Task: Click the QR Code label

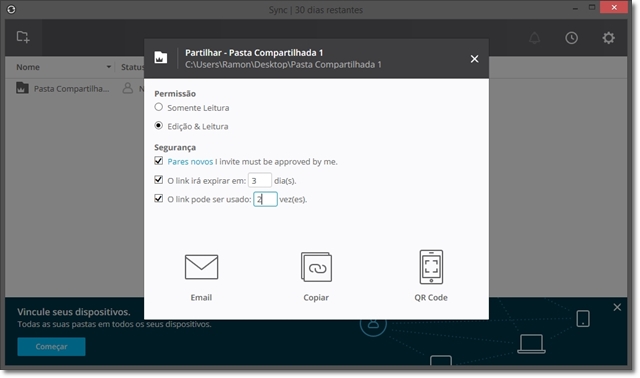Action: [431, 298]
